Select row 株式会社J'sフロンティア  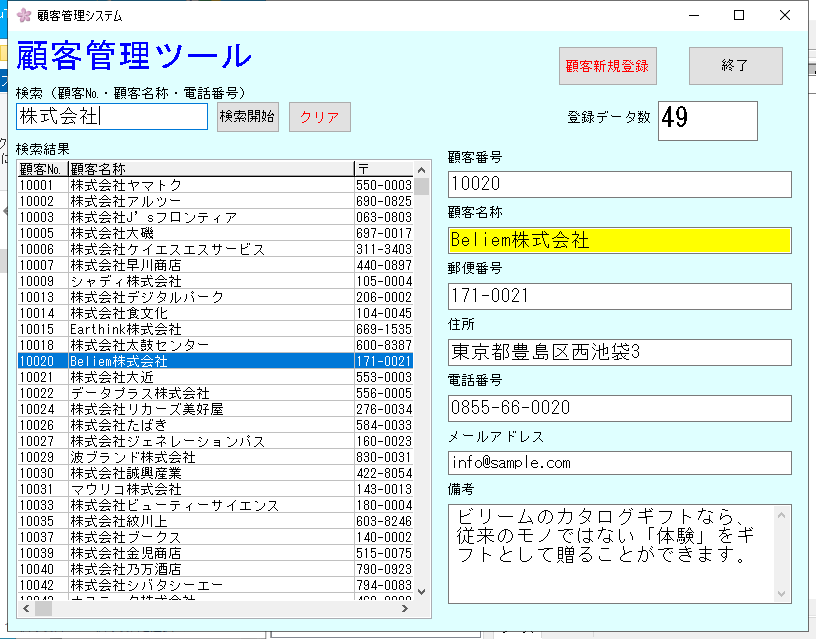tap(215, 218)
